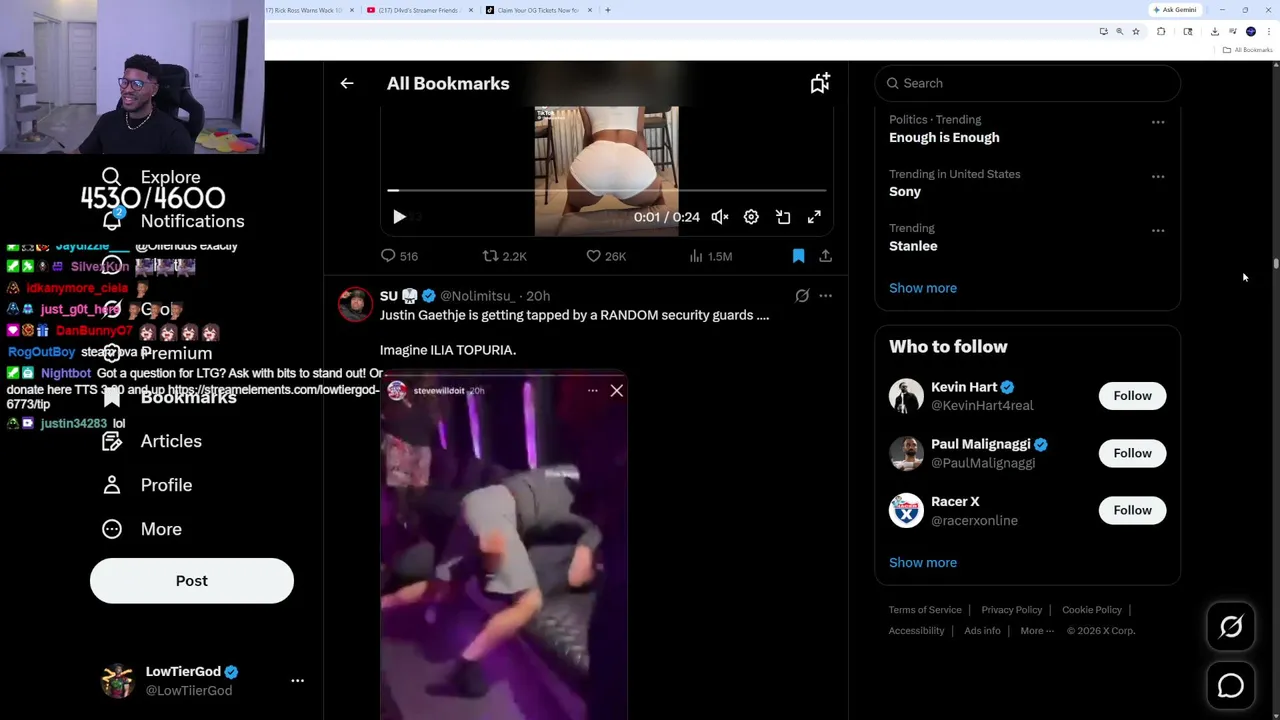This screenshot has width=1280, height=720.
Task: Open Notifications in sidebar
Action: tap(173, 221)
